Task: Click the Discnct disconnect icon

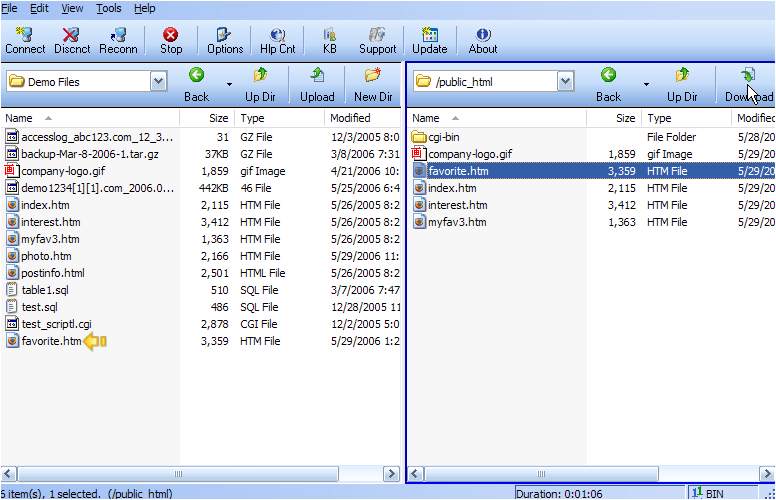Action: (x=72, y=40)
